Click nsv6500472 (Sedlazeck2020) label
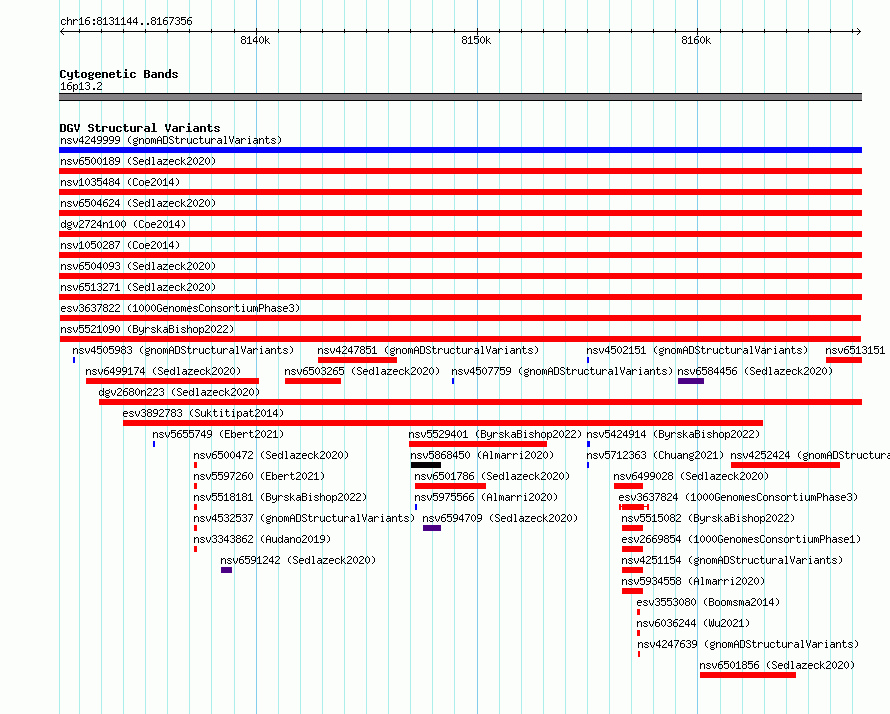Image resolution: width=890 pixels, height=714 pixels. coord(271,455)
